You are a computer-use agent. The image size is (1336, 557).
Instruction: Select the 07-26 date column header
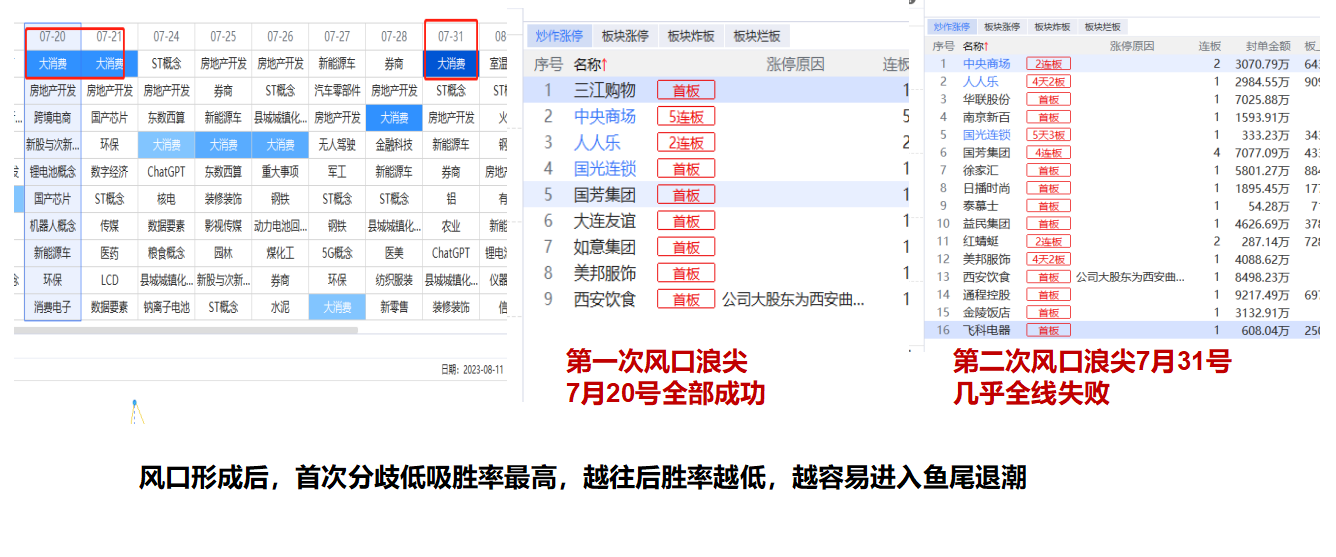tap(281, 37)
